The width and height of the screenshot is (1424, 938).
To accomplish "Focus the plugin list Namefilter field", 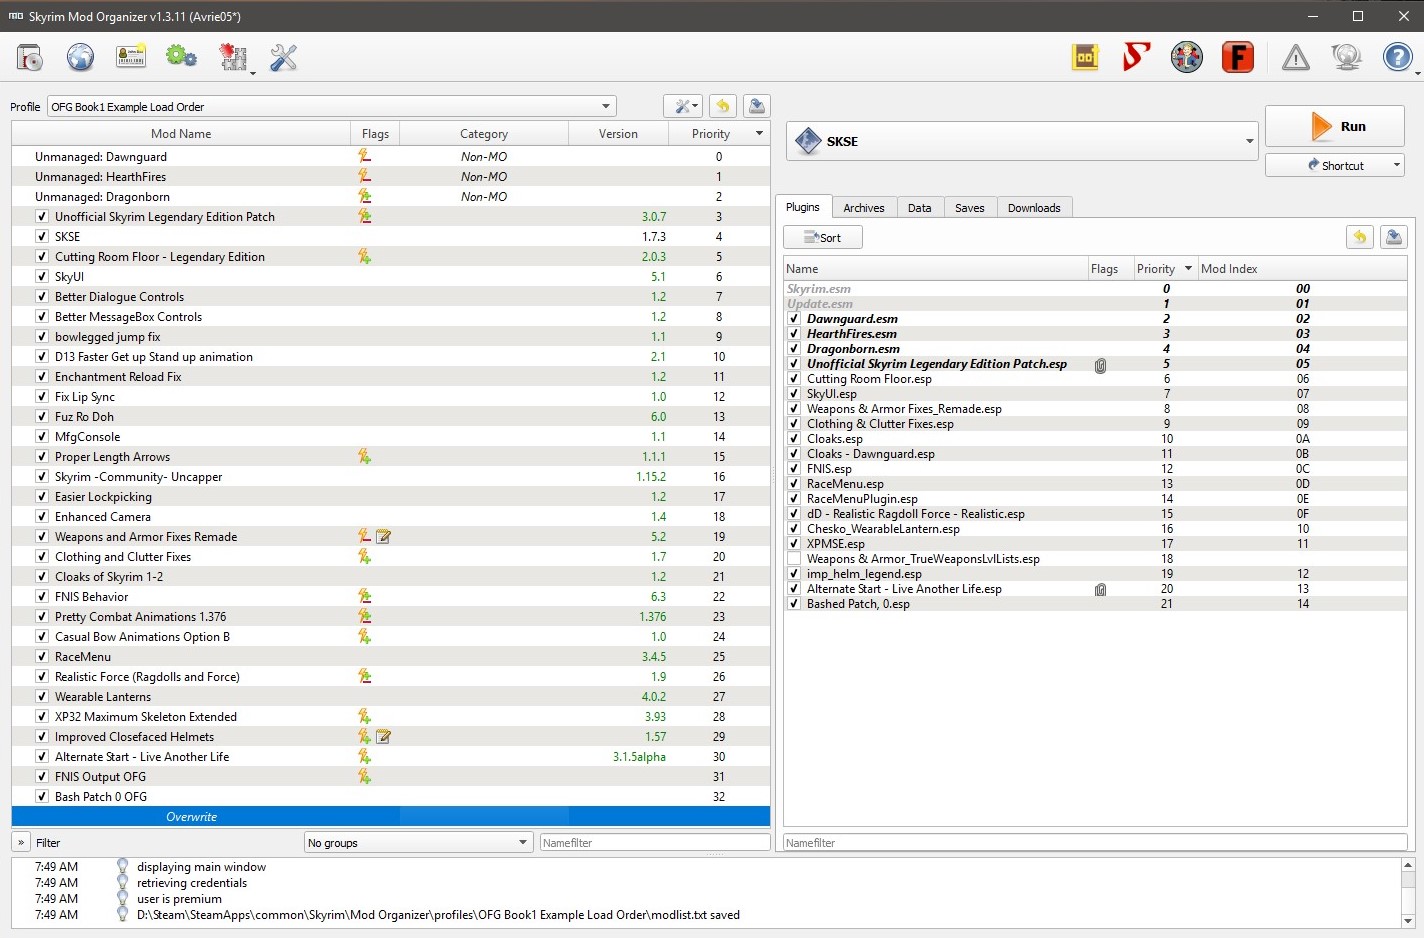I will (x=1095, y=843).
